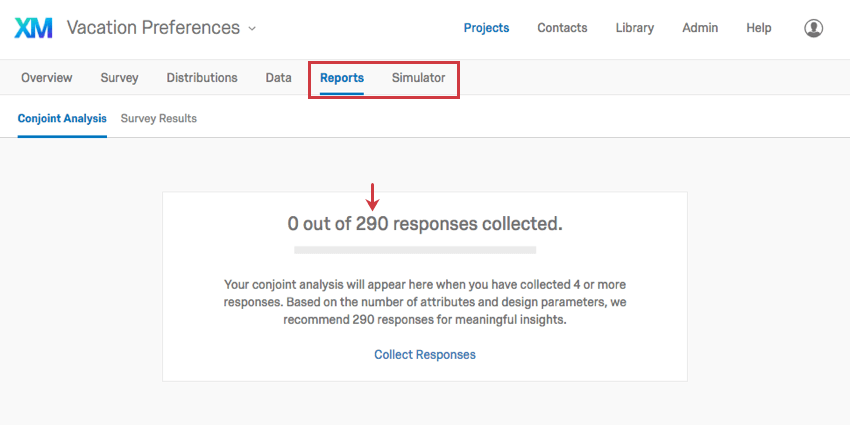Switch to the Survey Results sub-tab
This screenshot has height=425, width=850.
coord(159,118)
